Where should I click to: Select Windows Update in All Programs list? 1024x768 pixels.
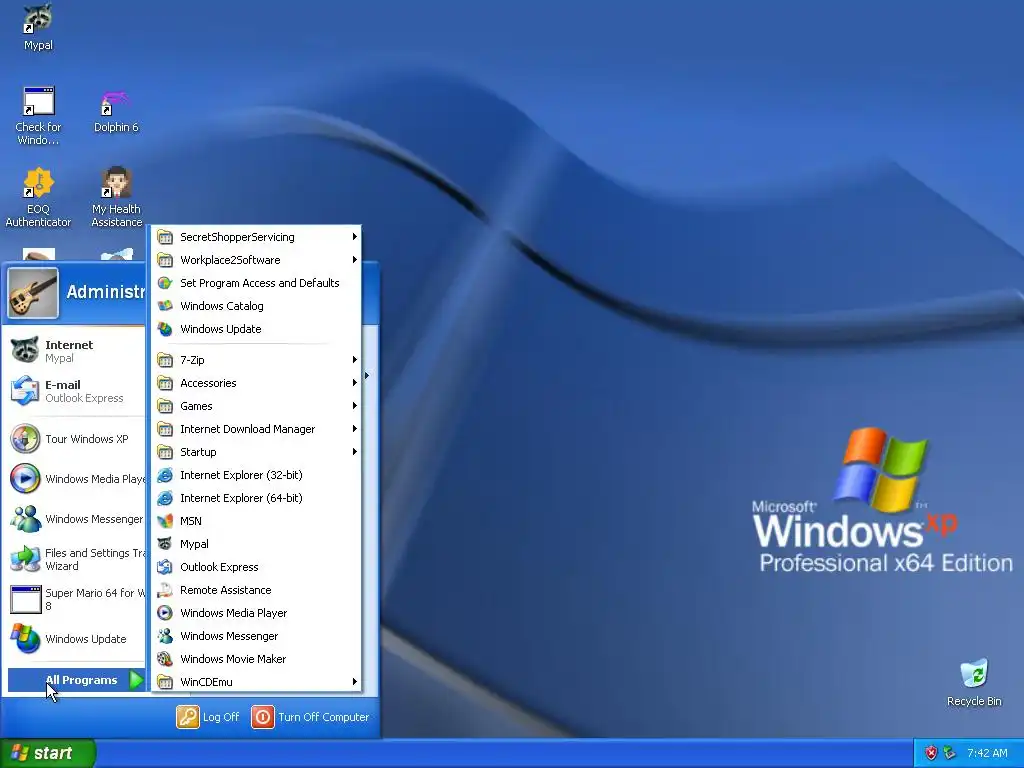pyautogui.click(x=257, y=329)
